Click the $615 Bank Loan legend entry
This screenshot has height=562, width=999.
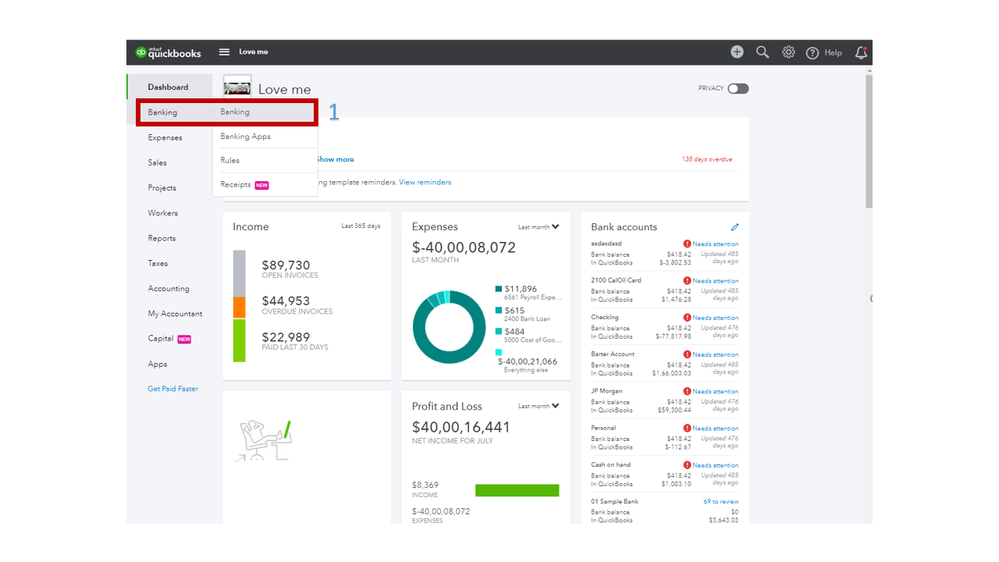(x=523, y=314)
